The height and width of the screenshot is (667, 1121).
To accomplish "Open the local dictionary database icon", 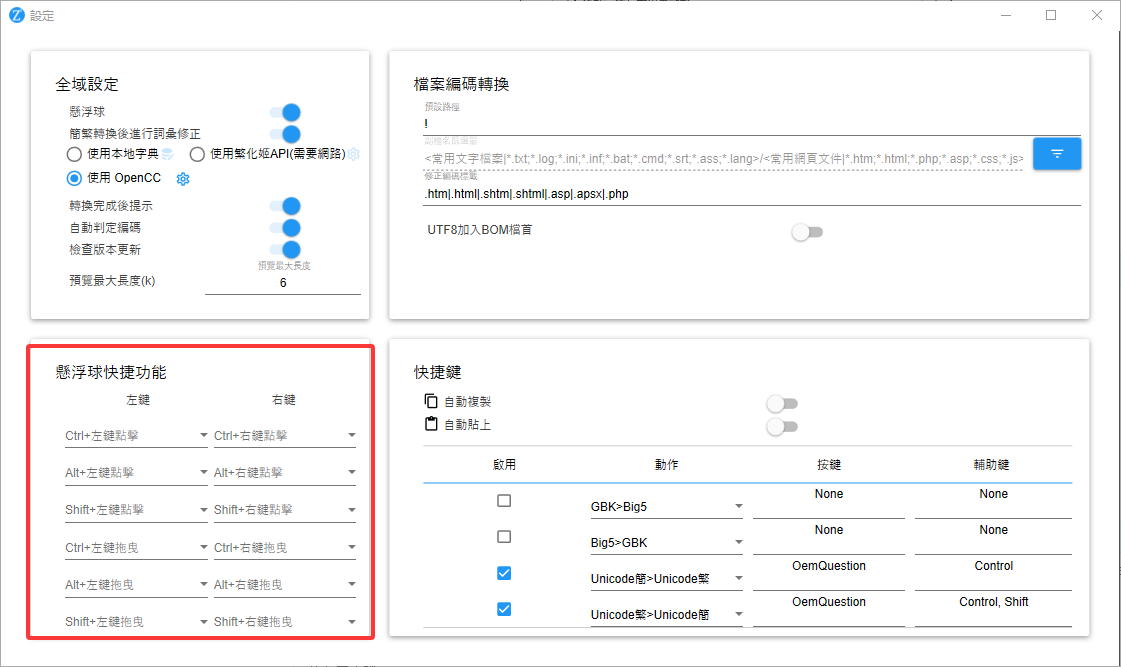I will (168, 154).
